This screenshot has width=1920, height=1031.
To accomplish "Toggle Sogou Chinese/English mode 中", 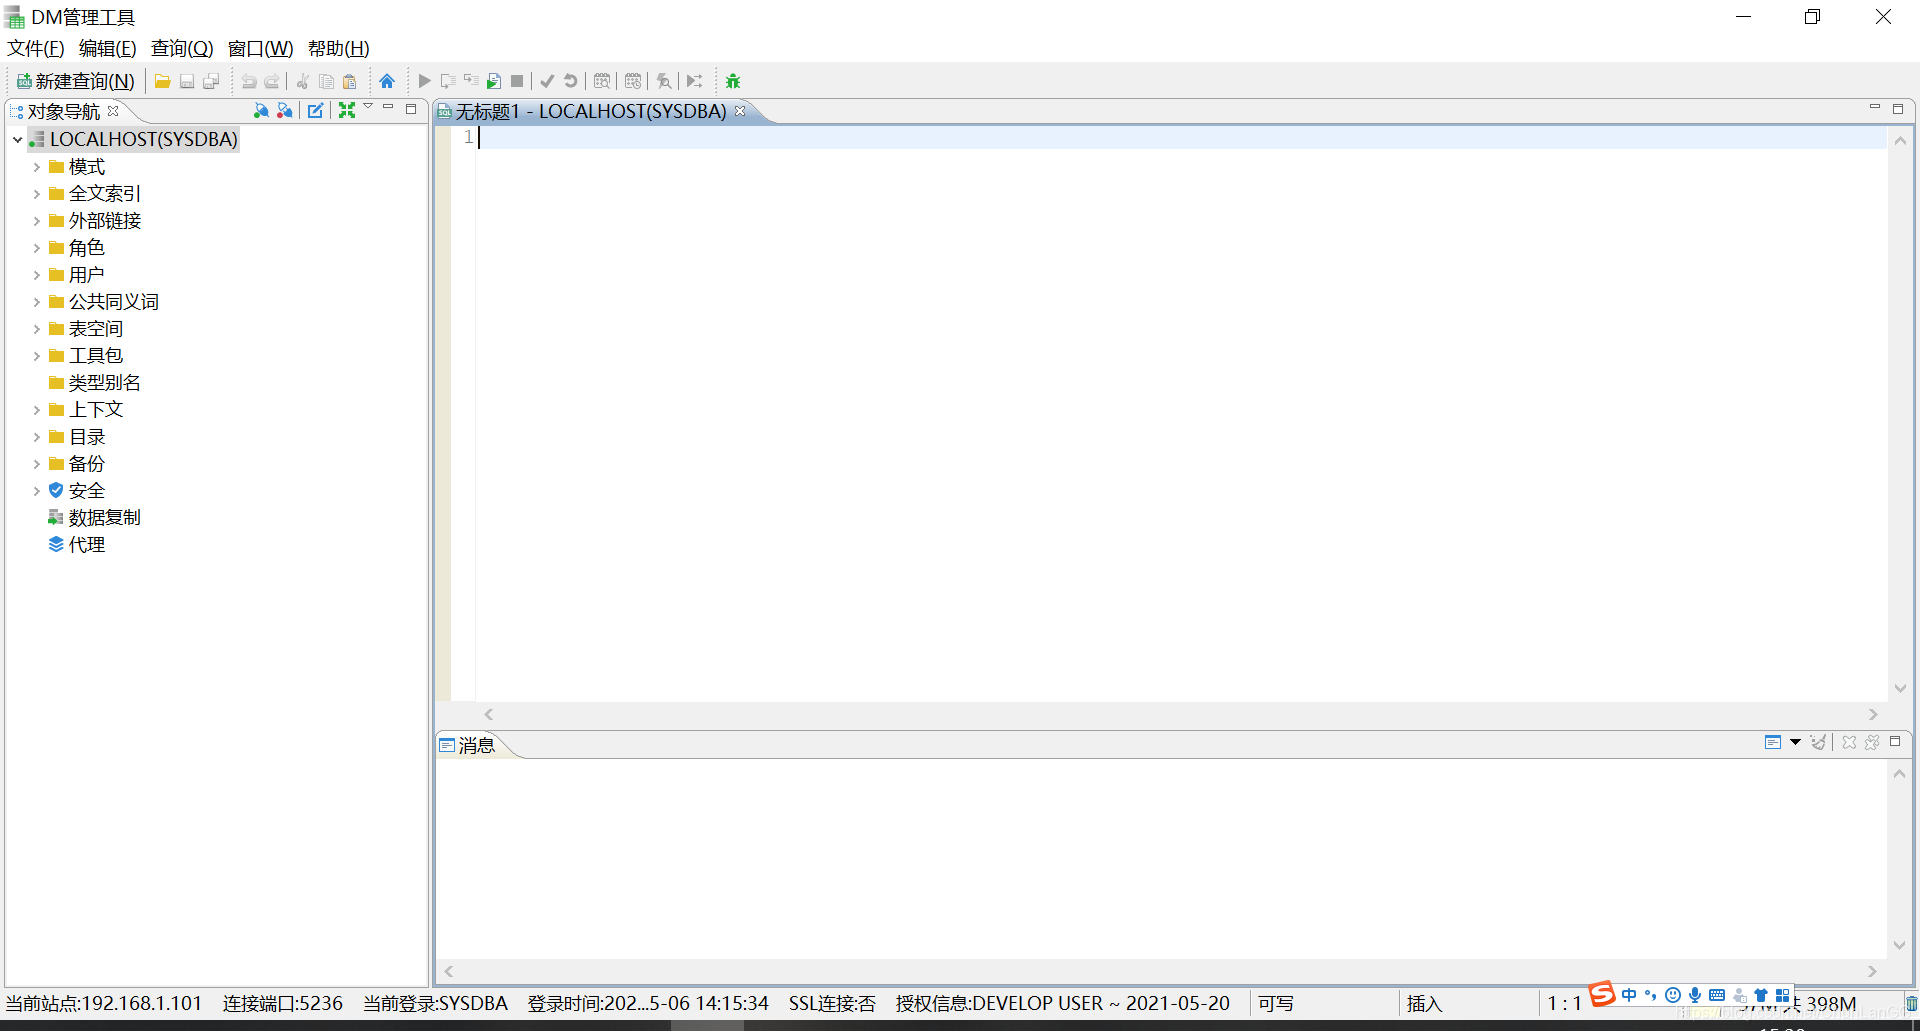I will coord(1630,995).
